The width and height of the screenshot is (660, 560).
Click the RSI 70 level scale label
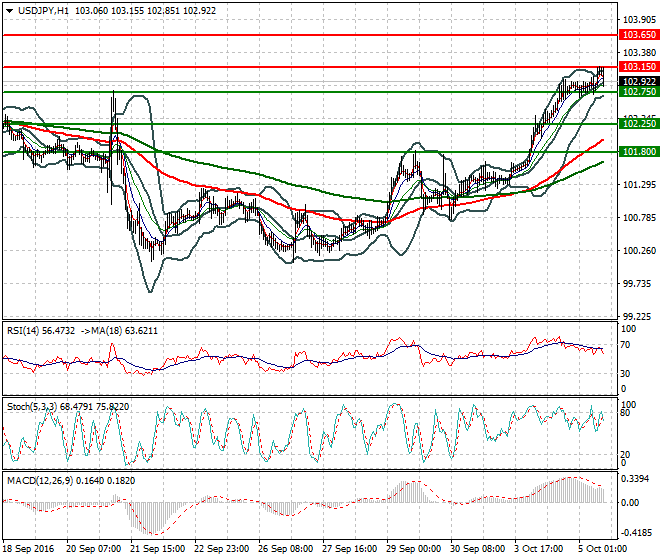tap(625, 345)
